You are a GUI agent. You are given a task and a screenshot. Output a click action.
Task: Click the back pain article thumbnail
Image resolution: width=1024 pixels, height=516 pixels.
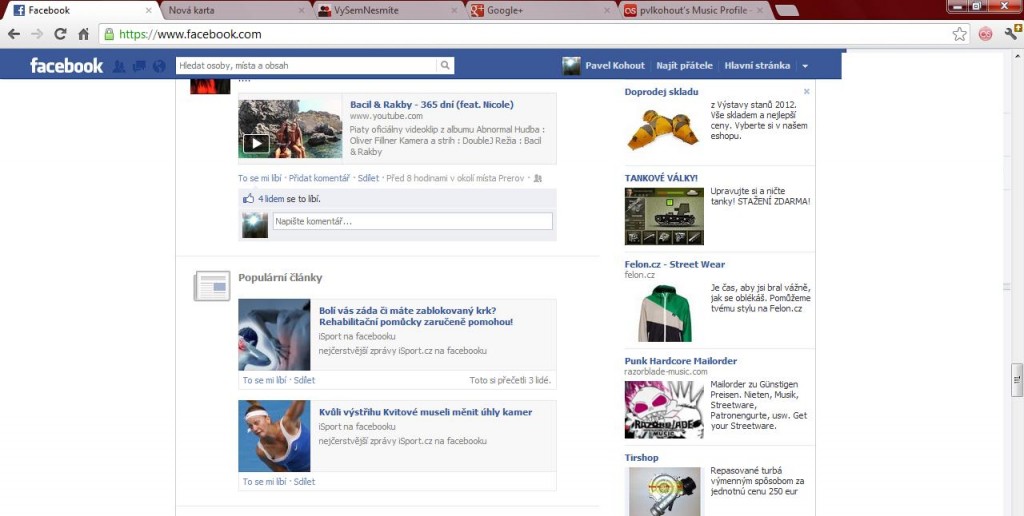(274, 334)
